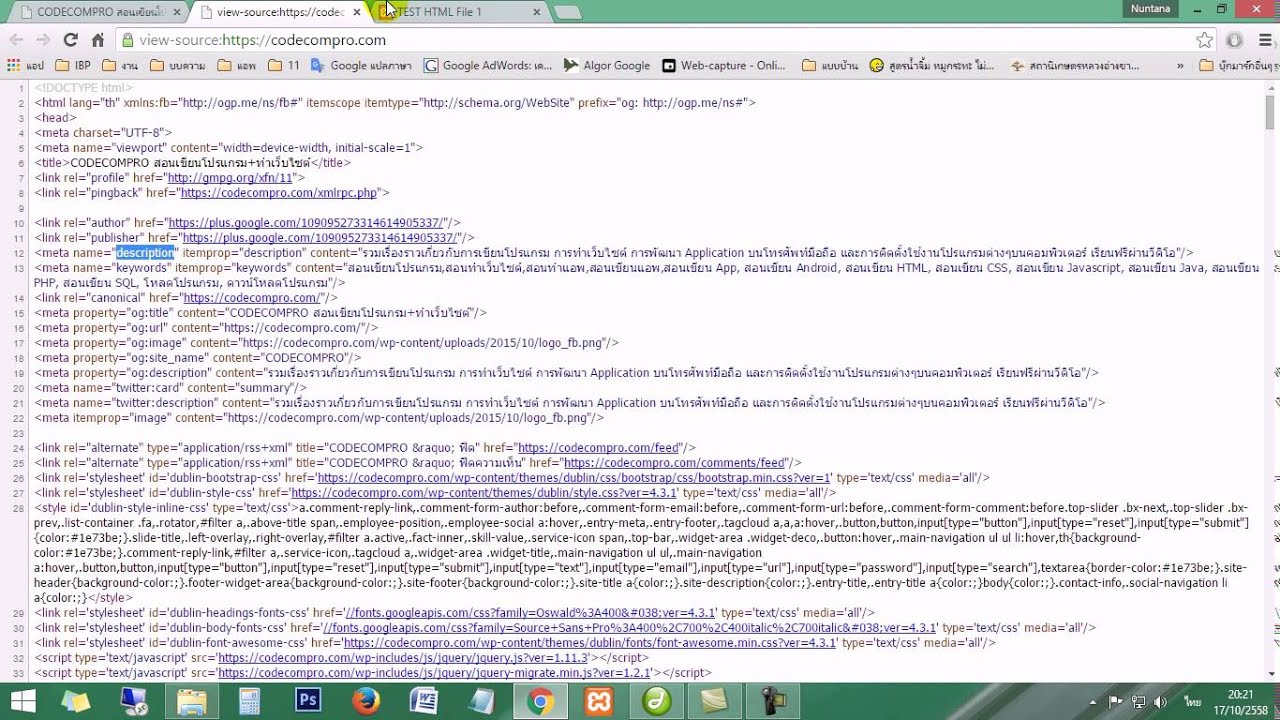Open a new tab button
The height and width of the screenshot is (720, 1280).
[567, 12]
